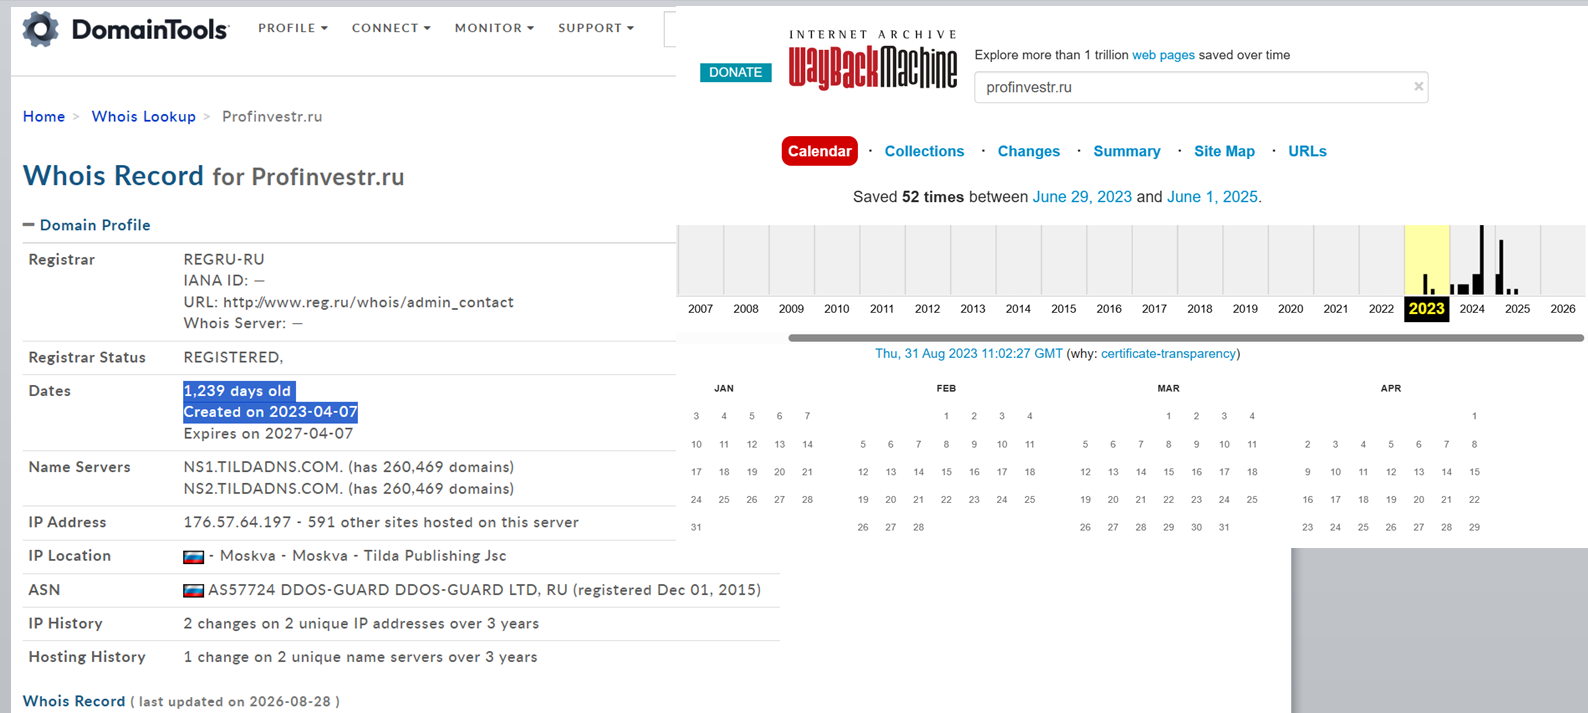Select year 2007 on the timeline
The width and height of the screenshot is (1588, 713).
coord(700,309)
